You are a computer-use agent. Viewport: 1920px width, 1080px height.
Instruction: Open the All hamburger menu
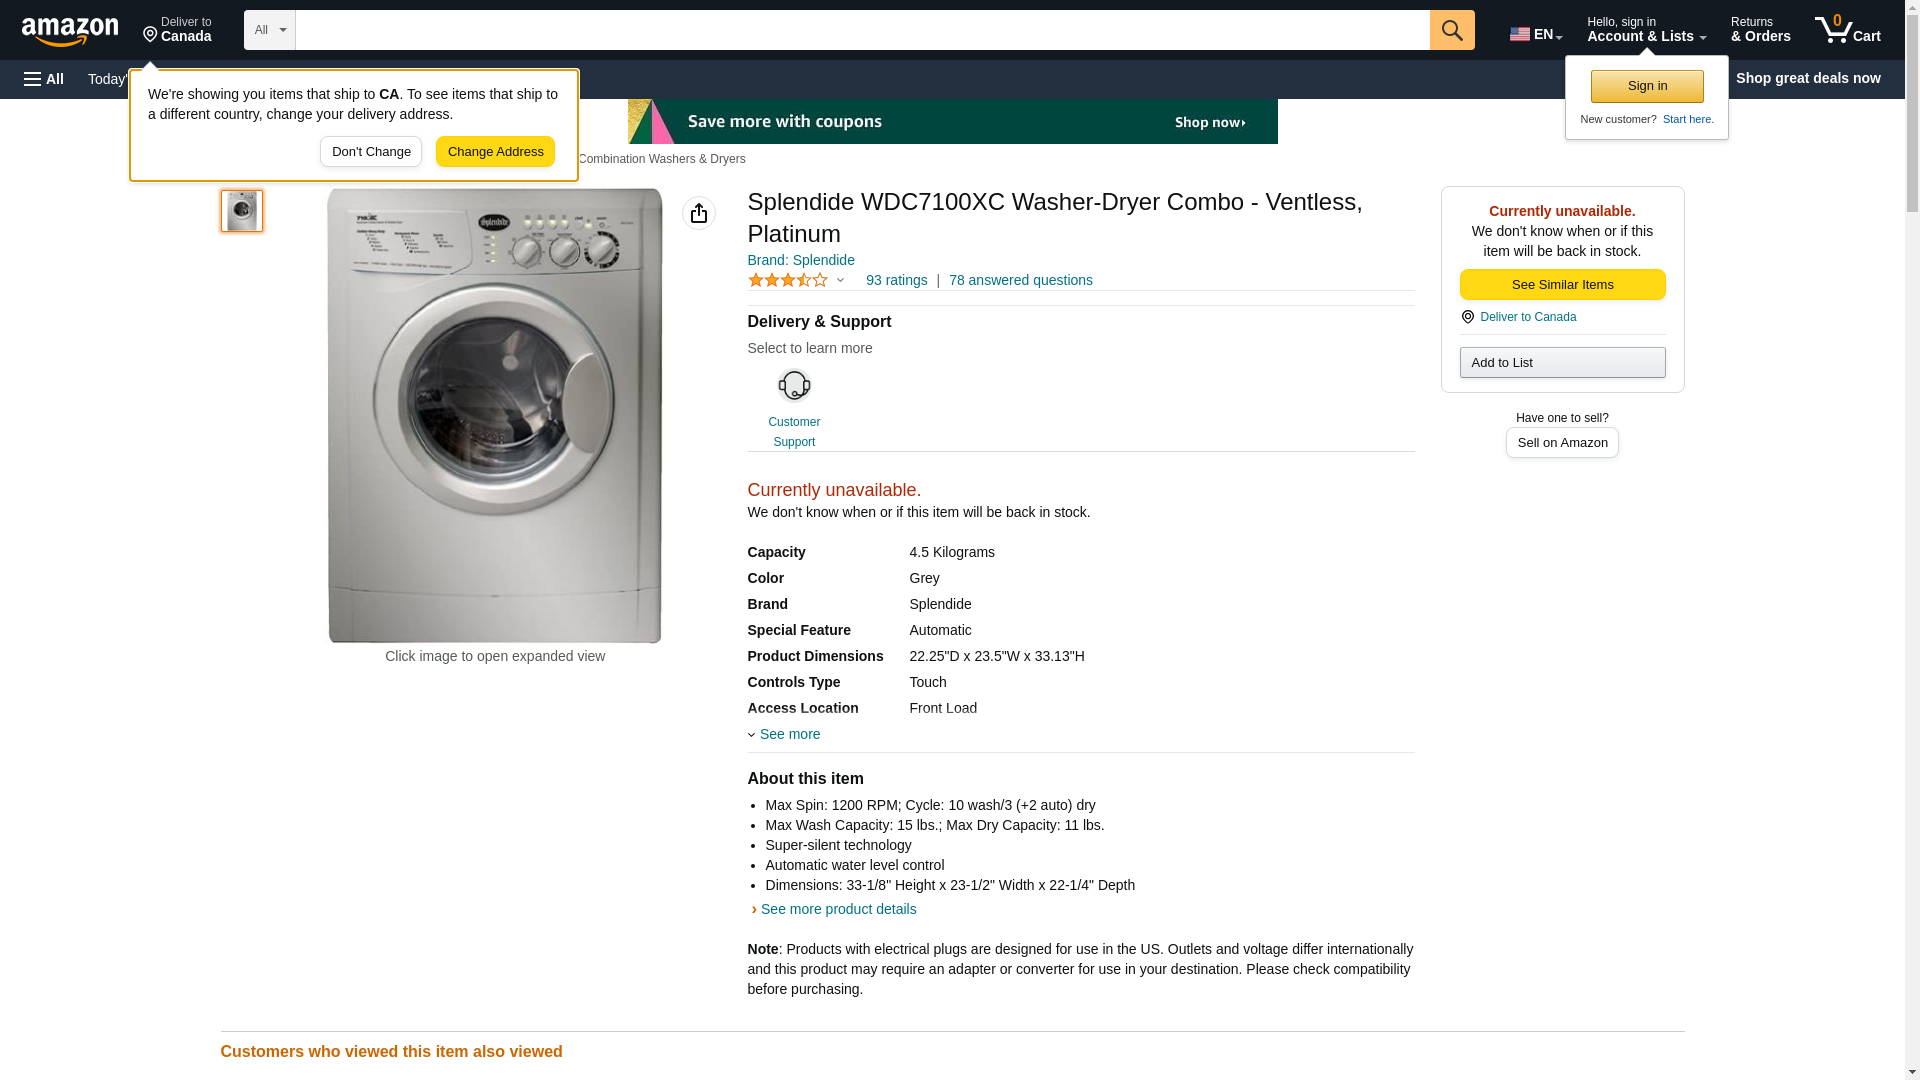pos(44,79)
